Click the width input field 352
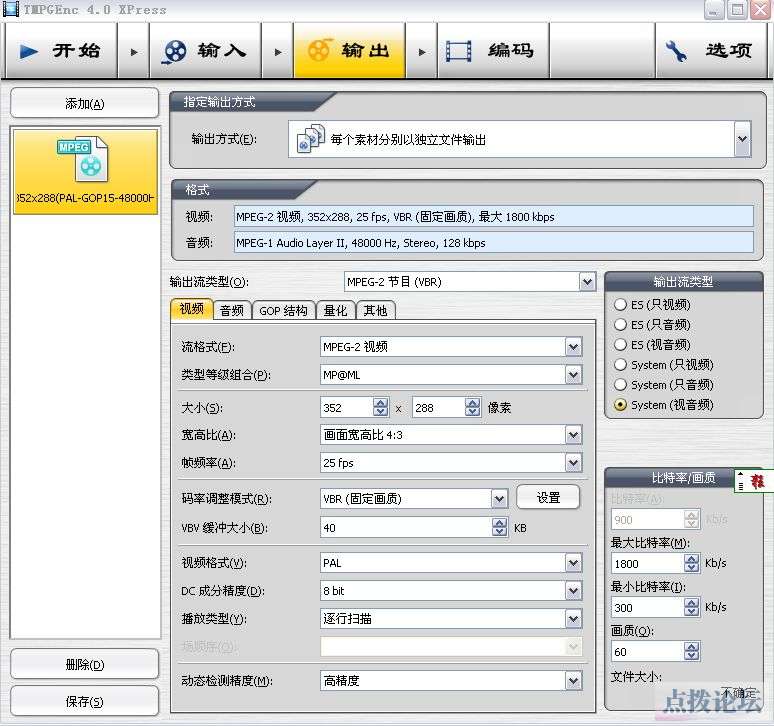 click(347, 408)
